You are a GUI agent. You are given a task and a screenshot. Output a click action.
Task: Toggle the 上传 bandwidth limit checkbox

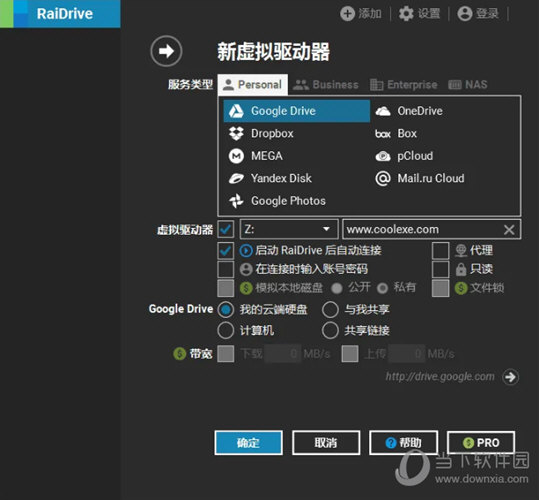pos(350,354)
